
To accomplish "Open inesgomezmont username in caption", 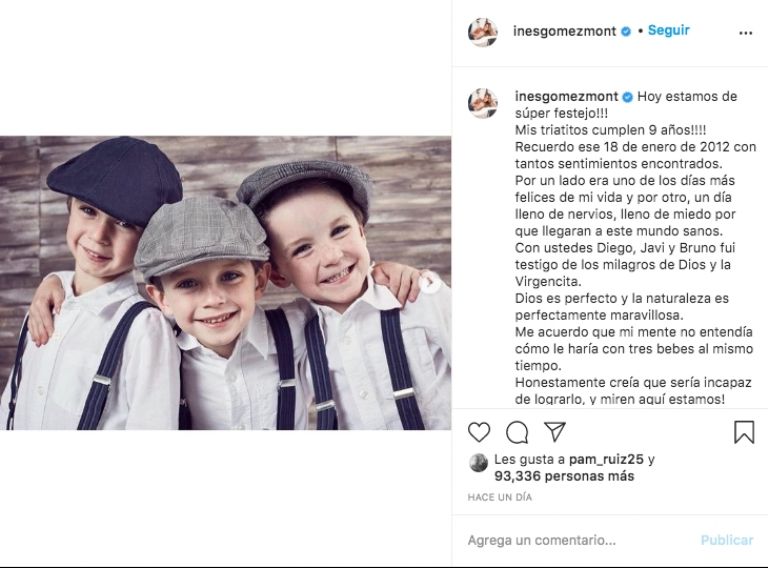I will coord(567,96).
